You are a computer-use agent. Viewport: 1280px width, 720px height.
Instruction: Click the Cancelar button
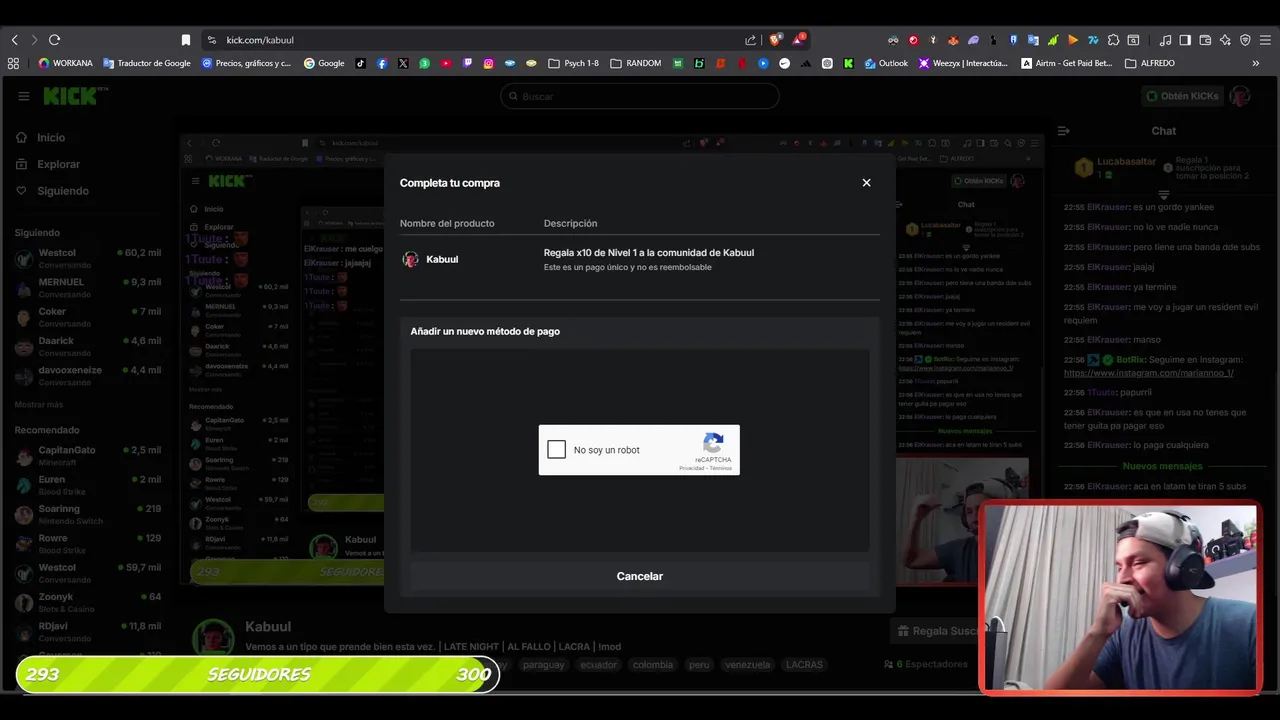(640, 576)
